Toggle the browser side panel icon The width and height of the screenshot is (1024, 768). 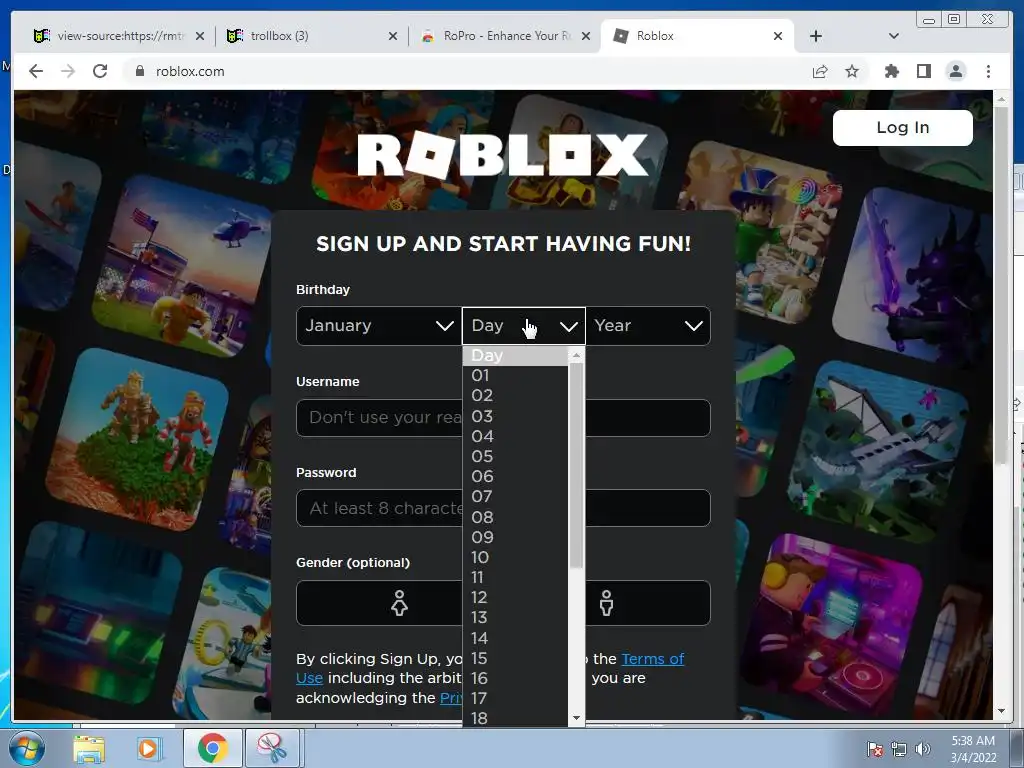(x=923, y=71)
